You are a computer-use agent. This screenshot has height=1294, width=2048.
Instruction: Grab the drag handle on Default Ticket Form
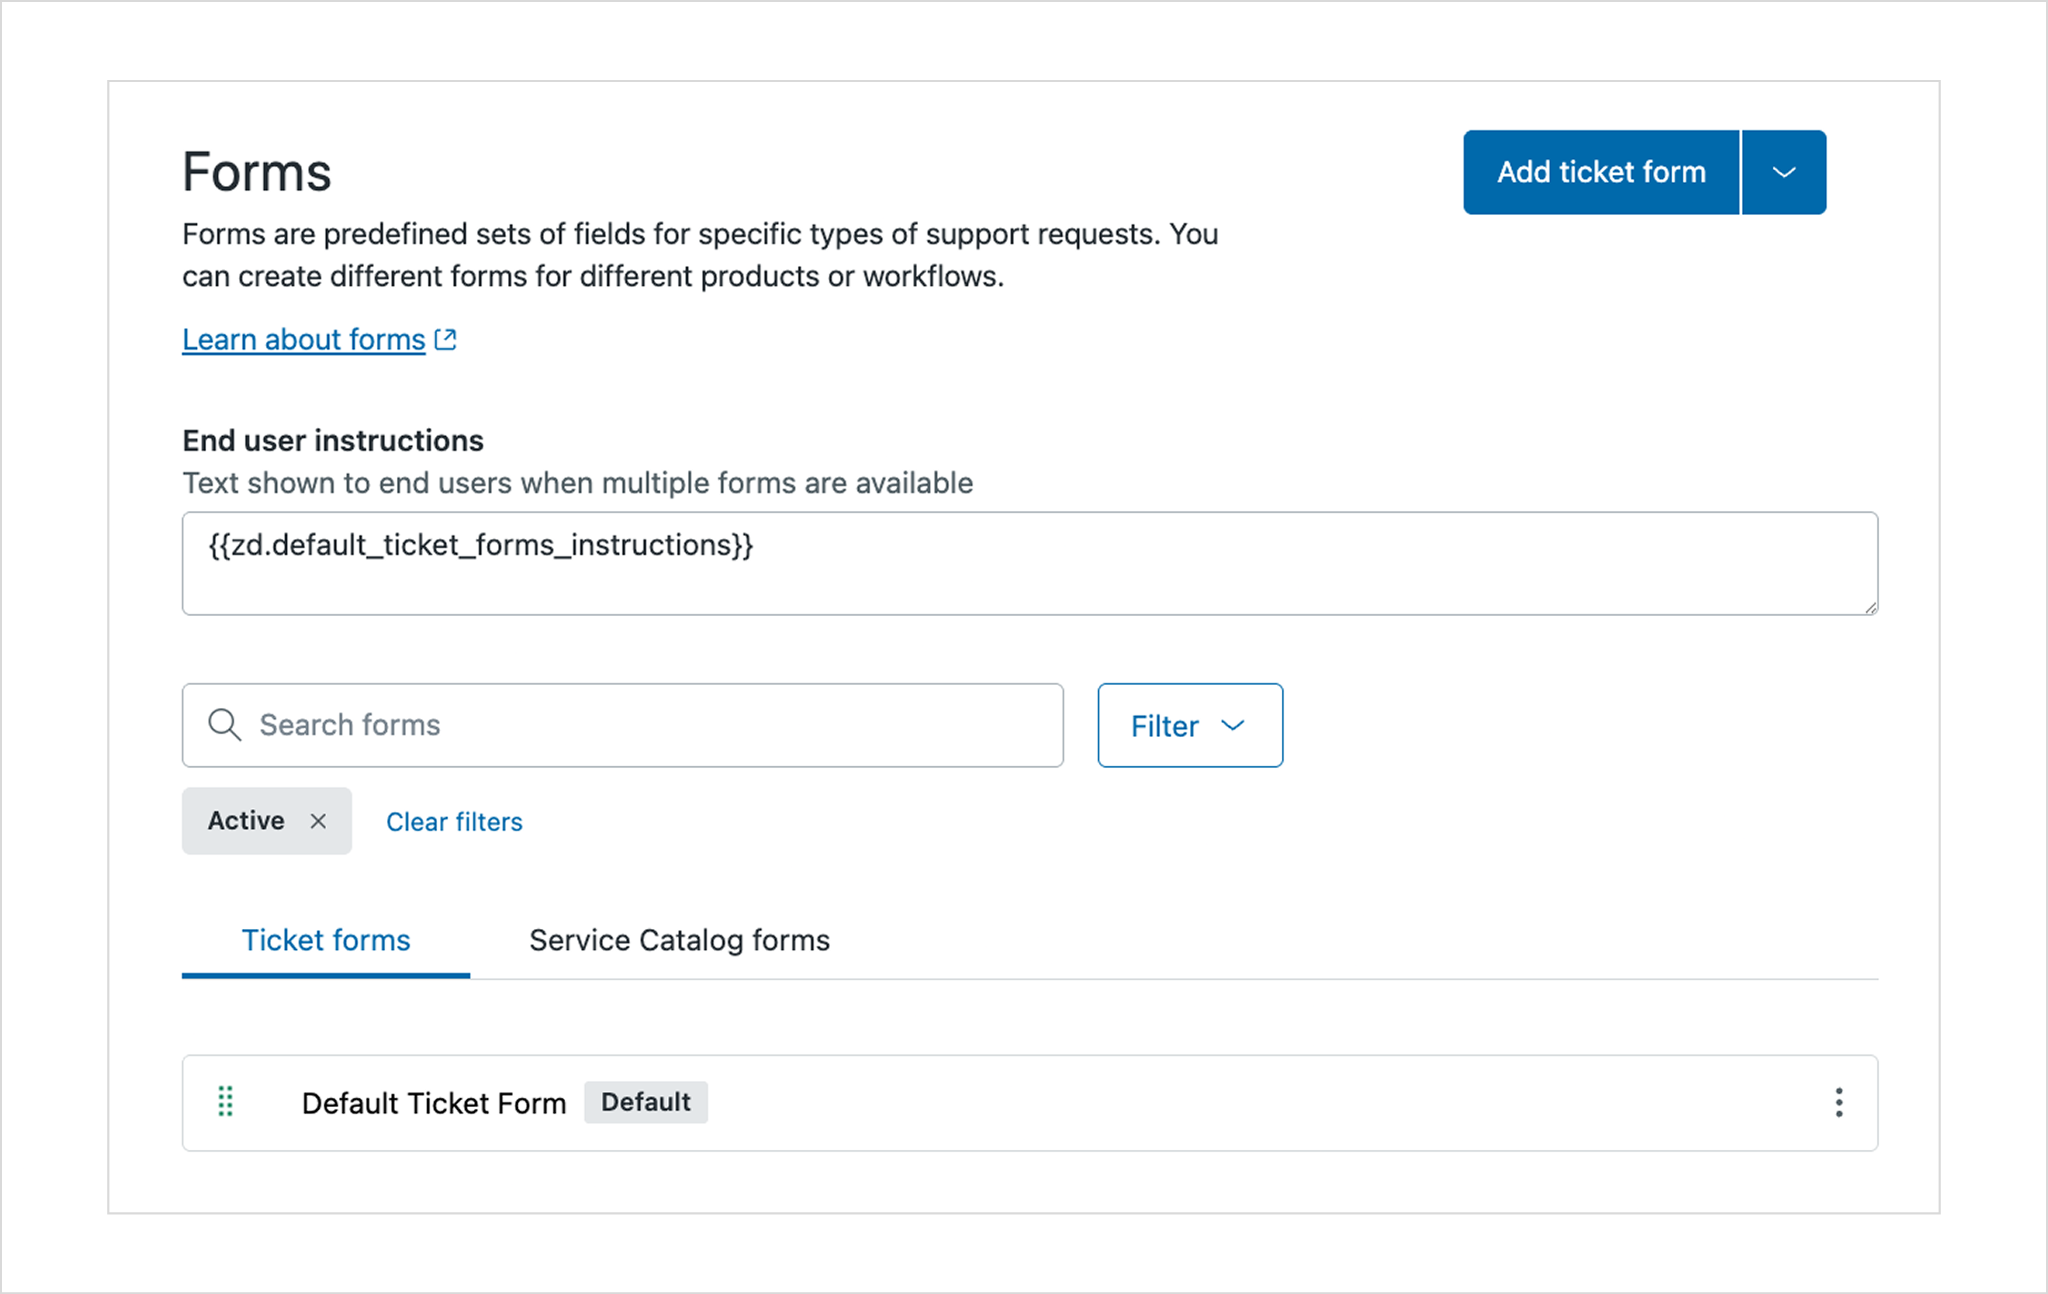click(x=226, y=1102)
